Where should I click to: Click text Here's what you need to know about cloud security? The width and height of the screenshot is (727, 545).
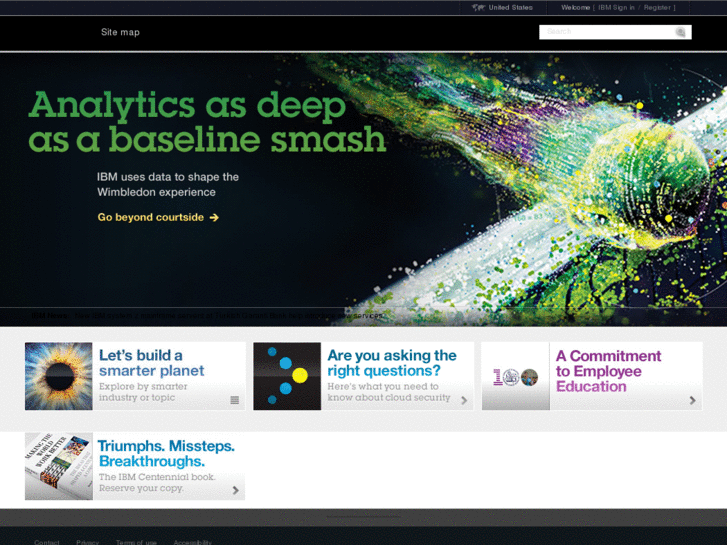click(x=389, y=392)
